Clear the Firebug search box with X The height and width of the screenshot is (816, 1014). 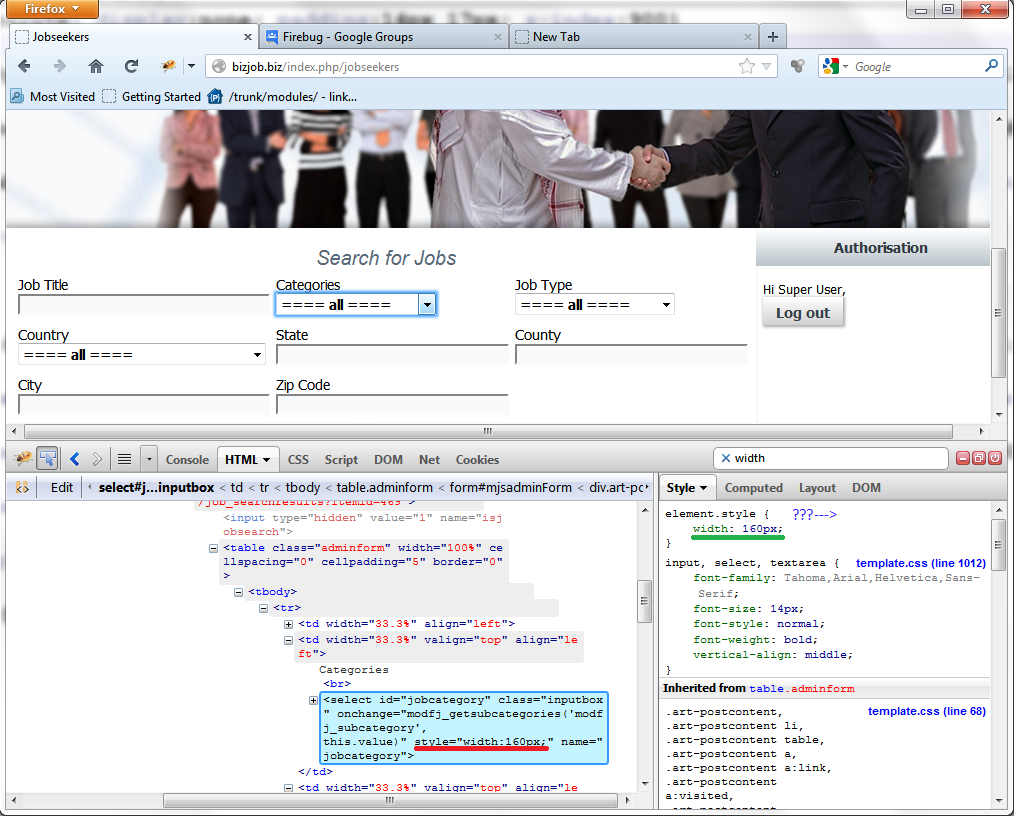[726, 458]
